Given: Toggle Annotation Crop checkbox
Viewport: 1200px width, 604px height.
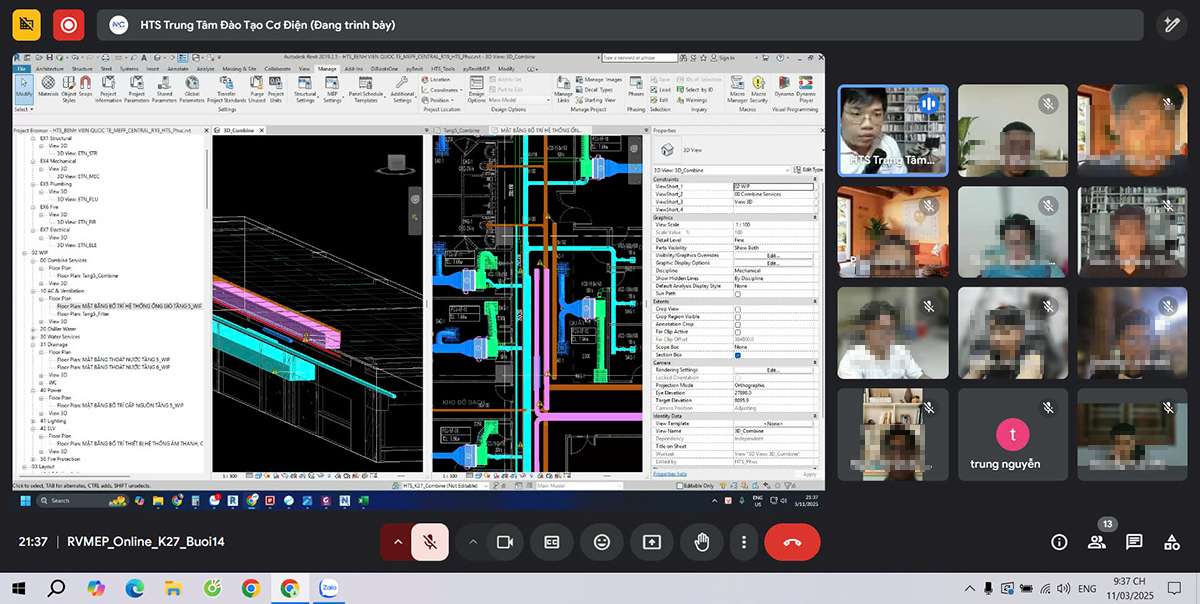Looking at the screenshot, I should tap(738, 324).
